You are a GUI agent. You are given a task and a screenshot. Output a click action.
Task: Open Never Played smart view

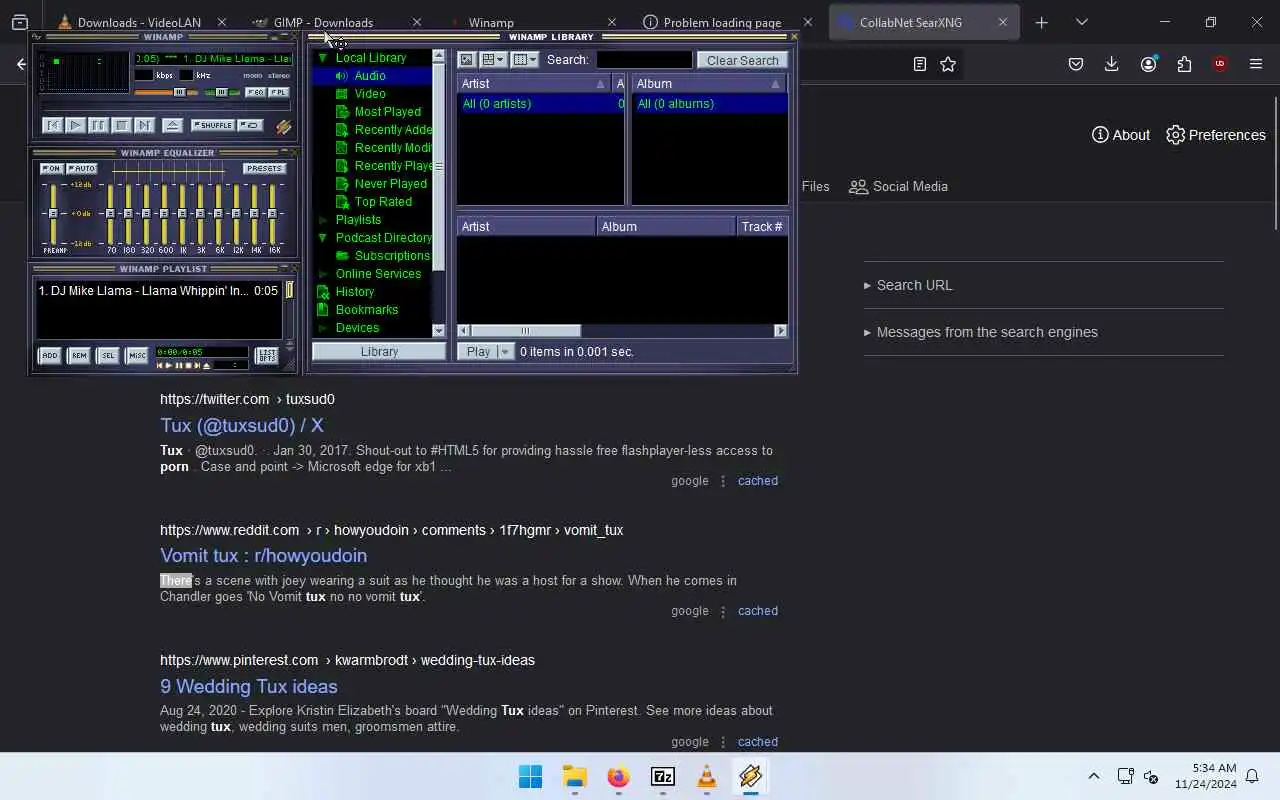(x=390, y=184)
